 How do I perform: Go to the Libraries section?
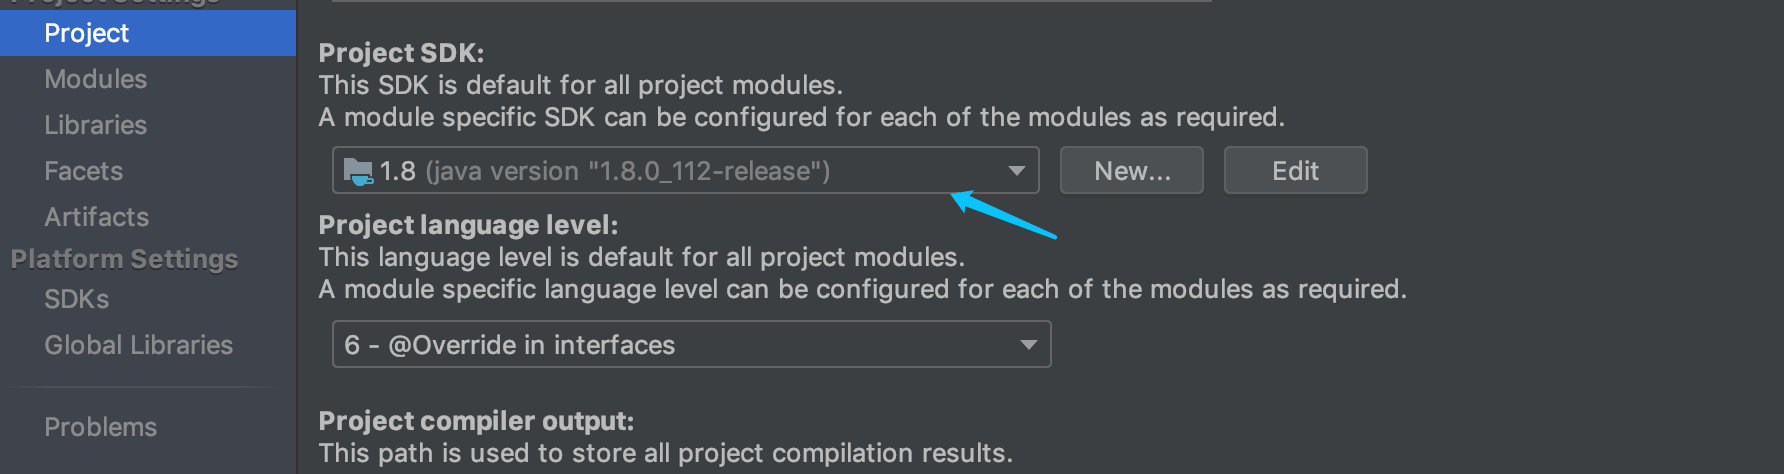[96, 125]
